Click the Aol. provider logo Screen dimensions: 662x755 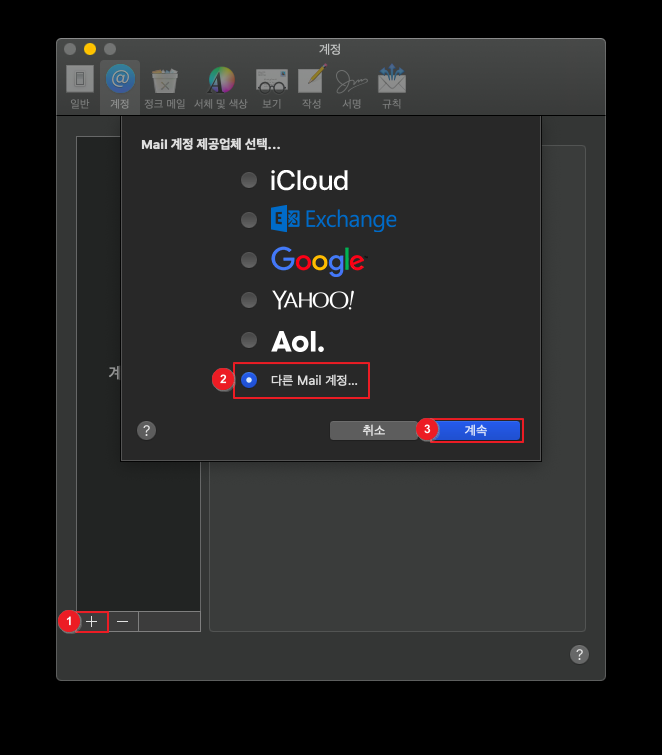click(x=298, y=341)
